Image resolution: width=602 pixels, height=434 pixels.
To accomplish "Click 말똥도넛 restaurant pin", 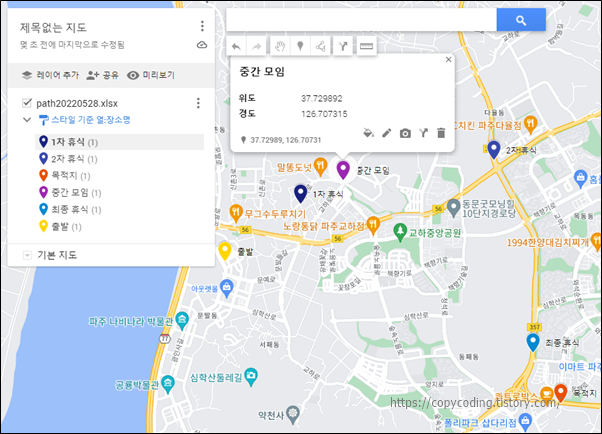I will click(x=320, y=166).
